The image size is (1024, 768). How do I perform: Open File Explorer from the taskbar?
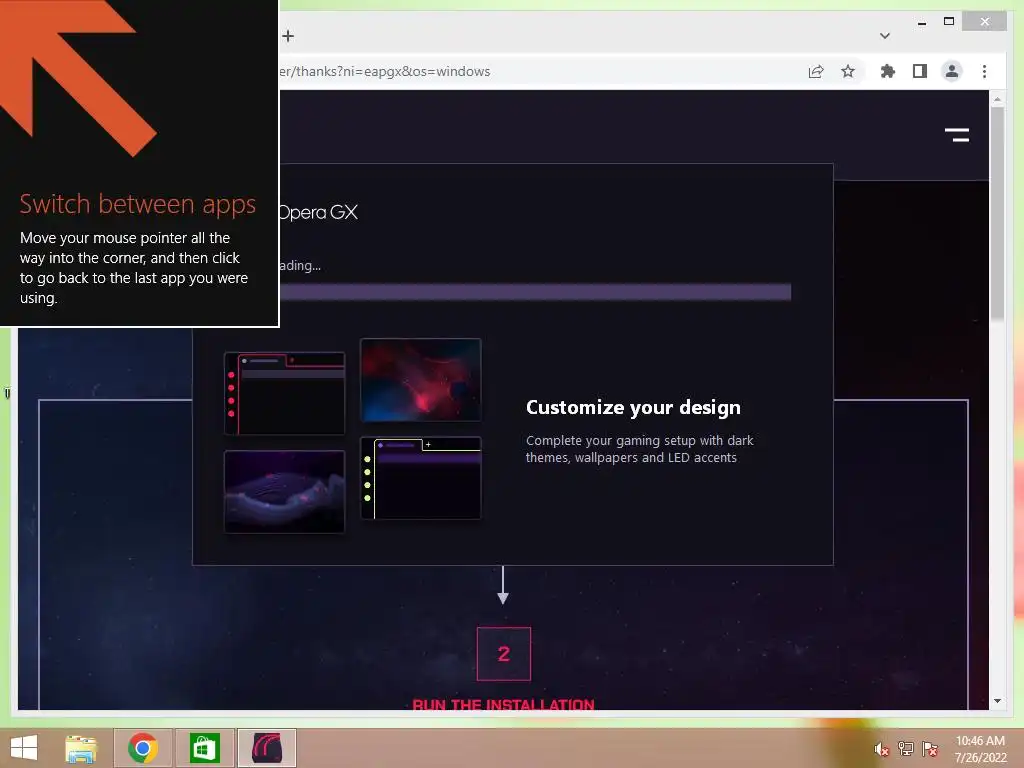click(x=81, y=748)
